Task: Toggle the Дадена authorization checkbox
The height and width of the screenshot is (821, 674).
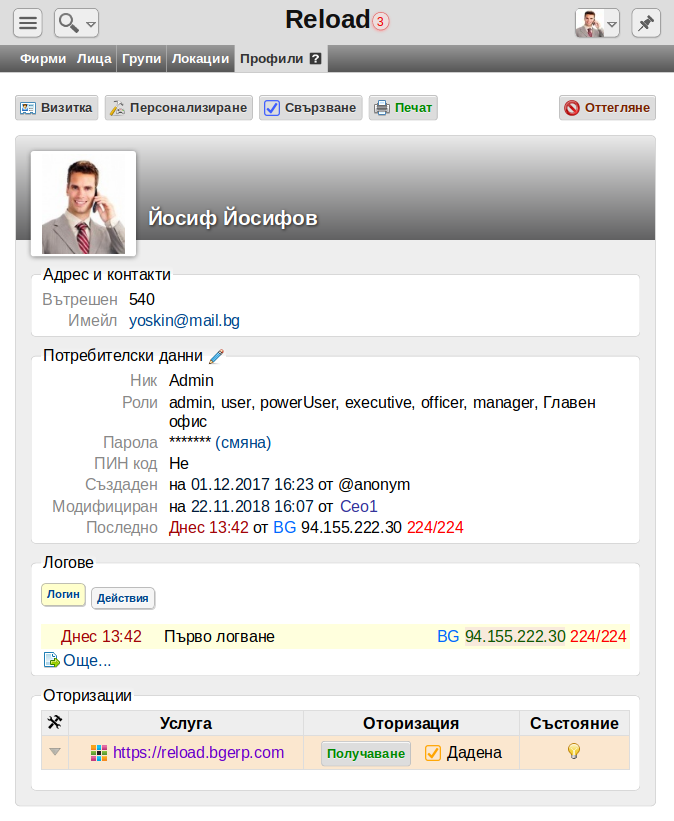Action: click(x=433, y=753)
